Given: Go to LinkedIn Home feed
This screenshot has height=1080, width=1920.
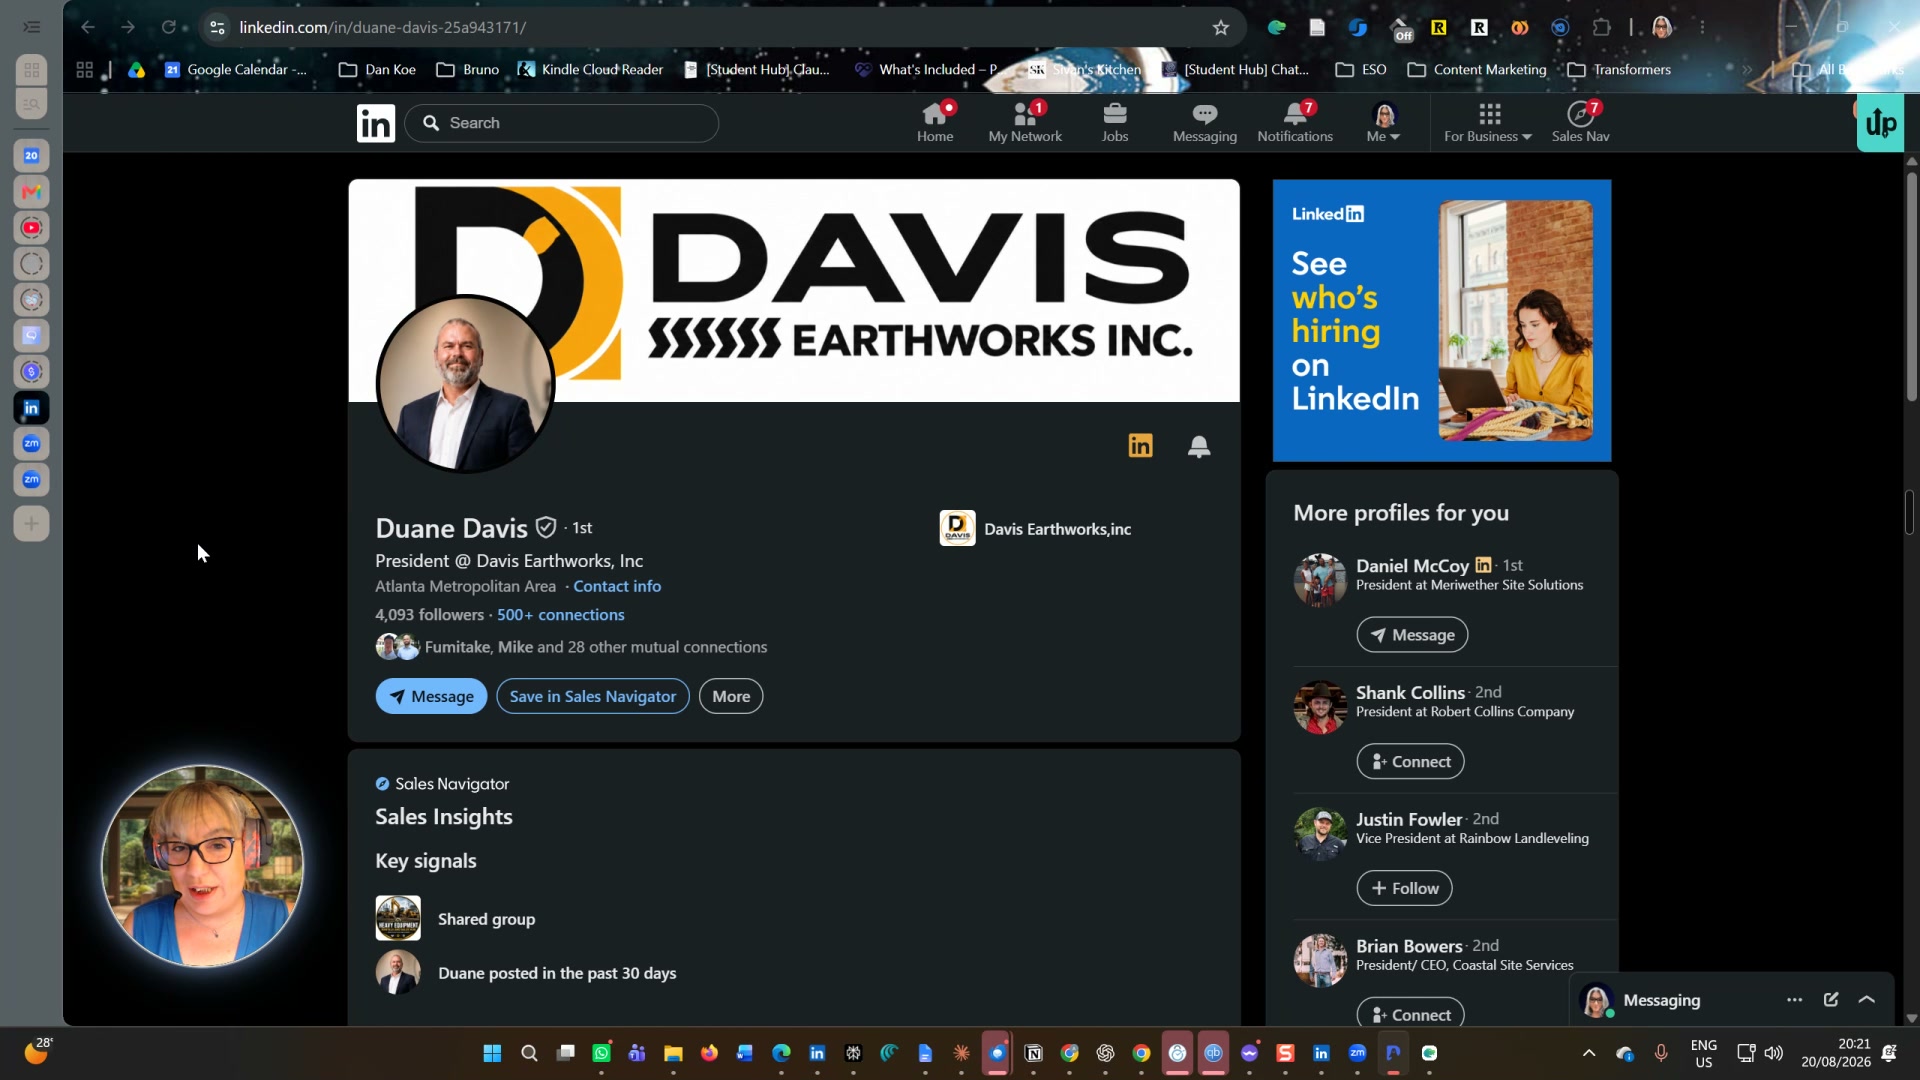Looking at the screenshot, I should pyautogui.click(x=935, y=122).
